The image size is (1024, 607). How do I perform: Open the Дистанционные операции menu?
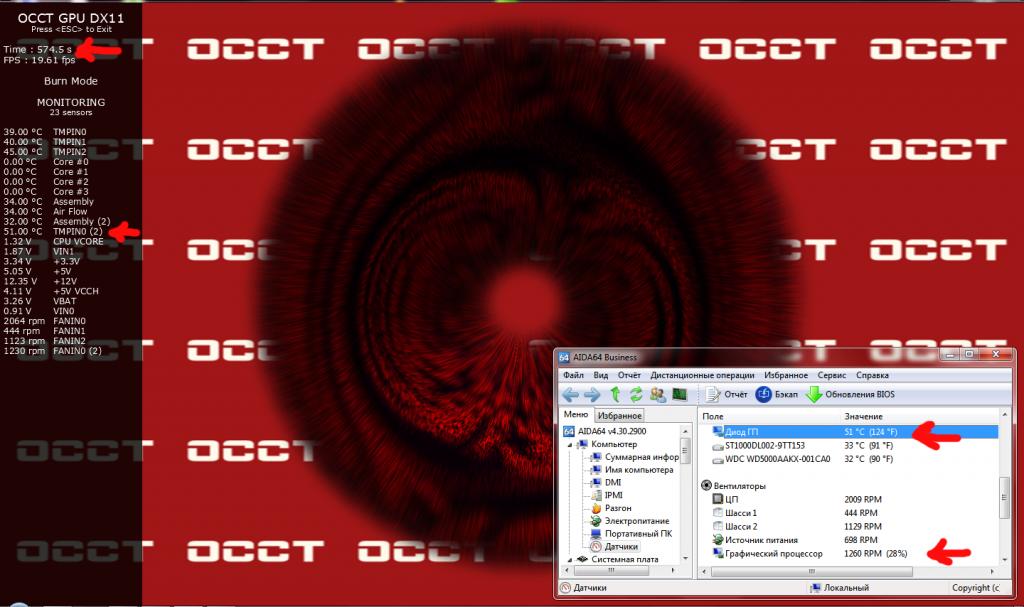pos(702,375)
